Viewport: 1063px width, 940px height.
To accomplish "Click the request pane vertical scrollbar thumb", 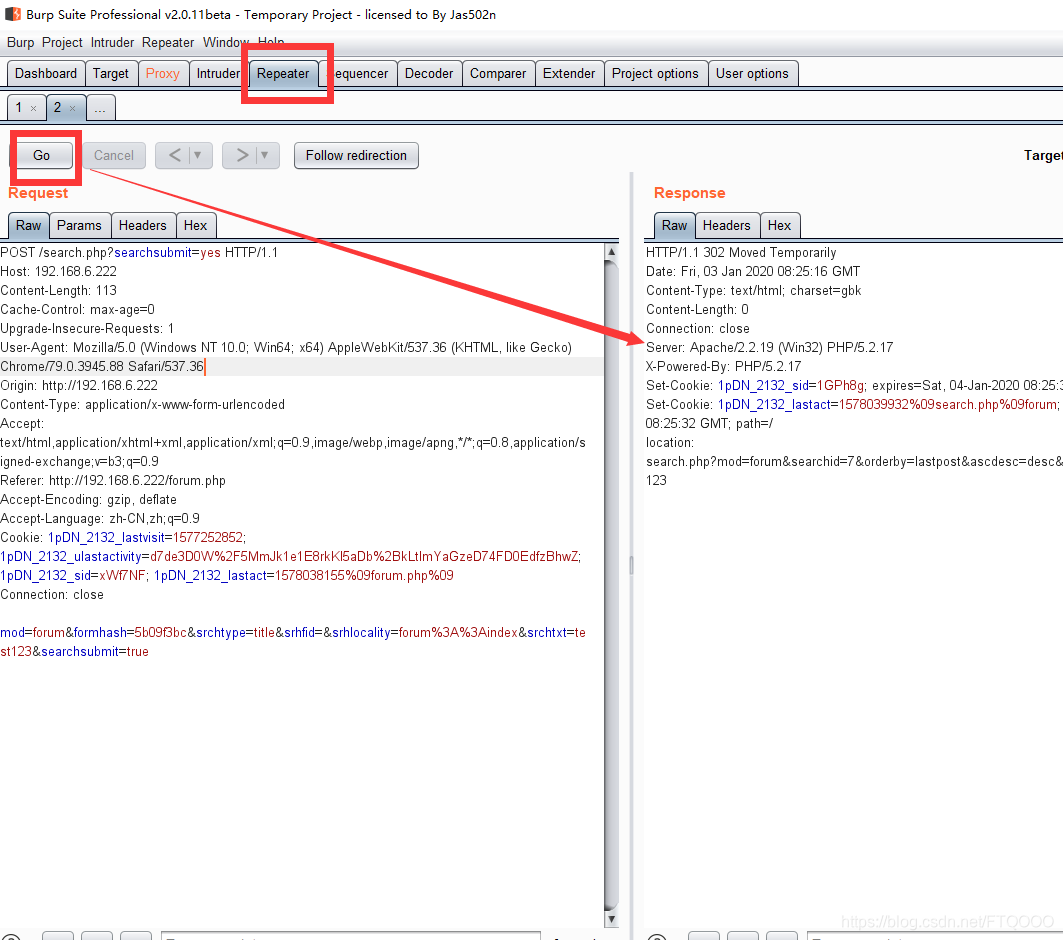I will click(611, 586).
